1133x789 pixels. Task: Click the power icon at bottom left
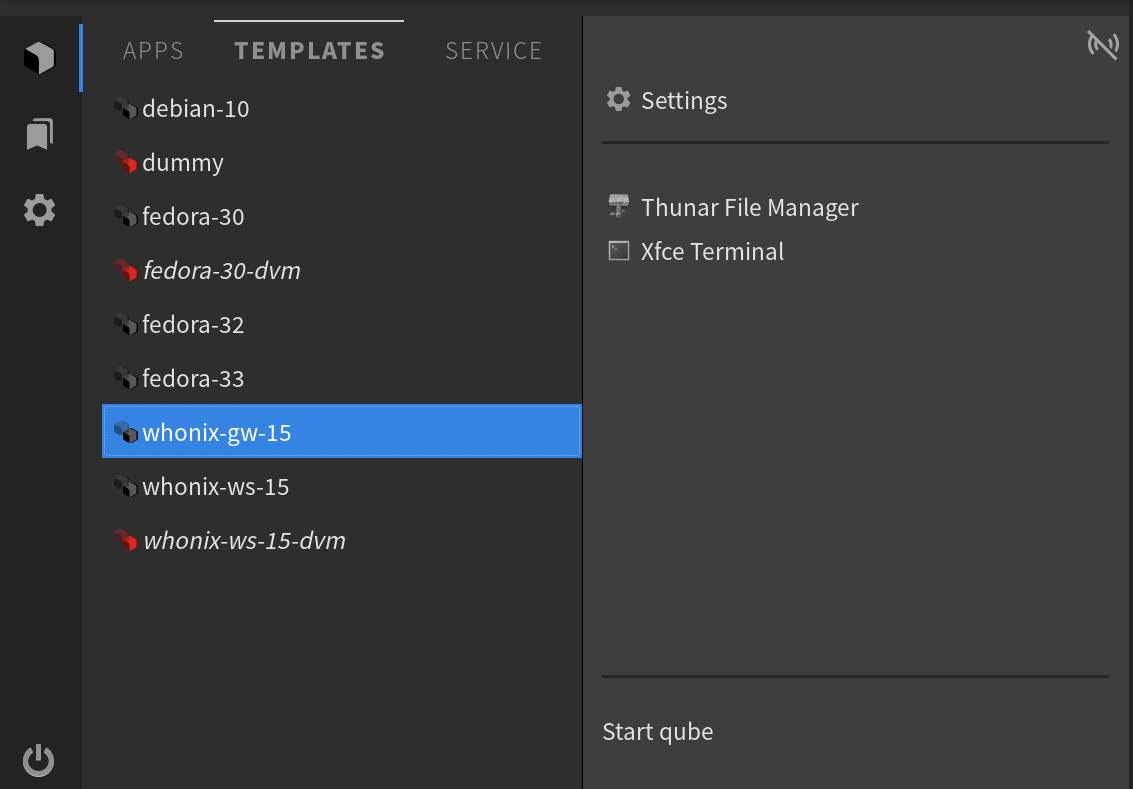click(39, 761)
